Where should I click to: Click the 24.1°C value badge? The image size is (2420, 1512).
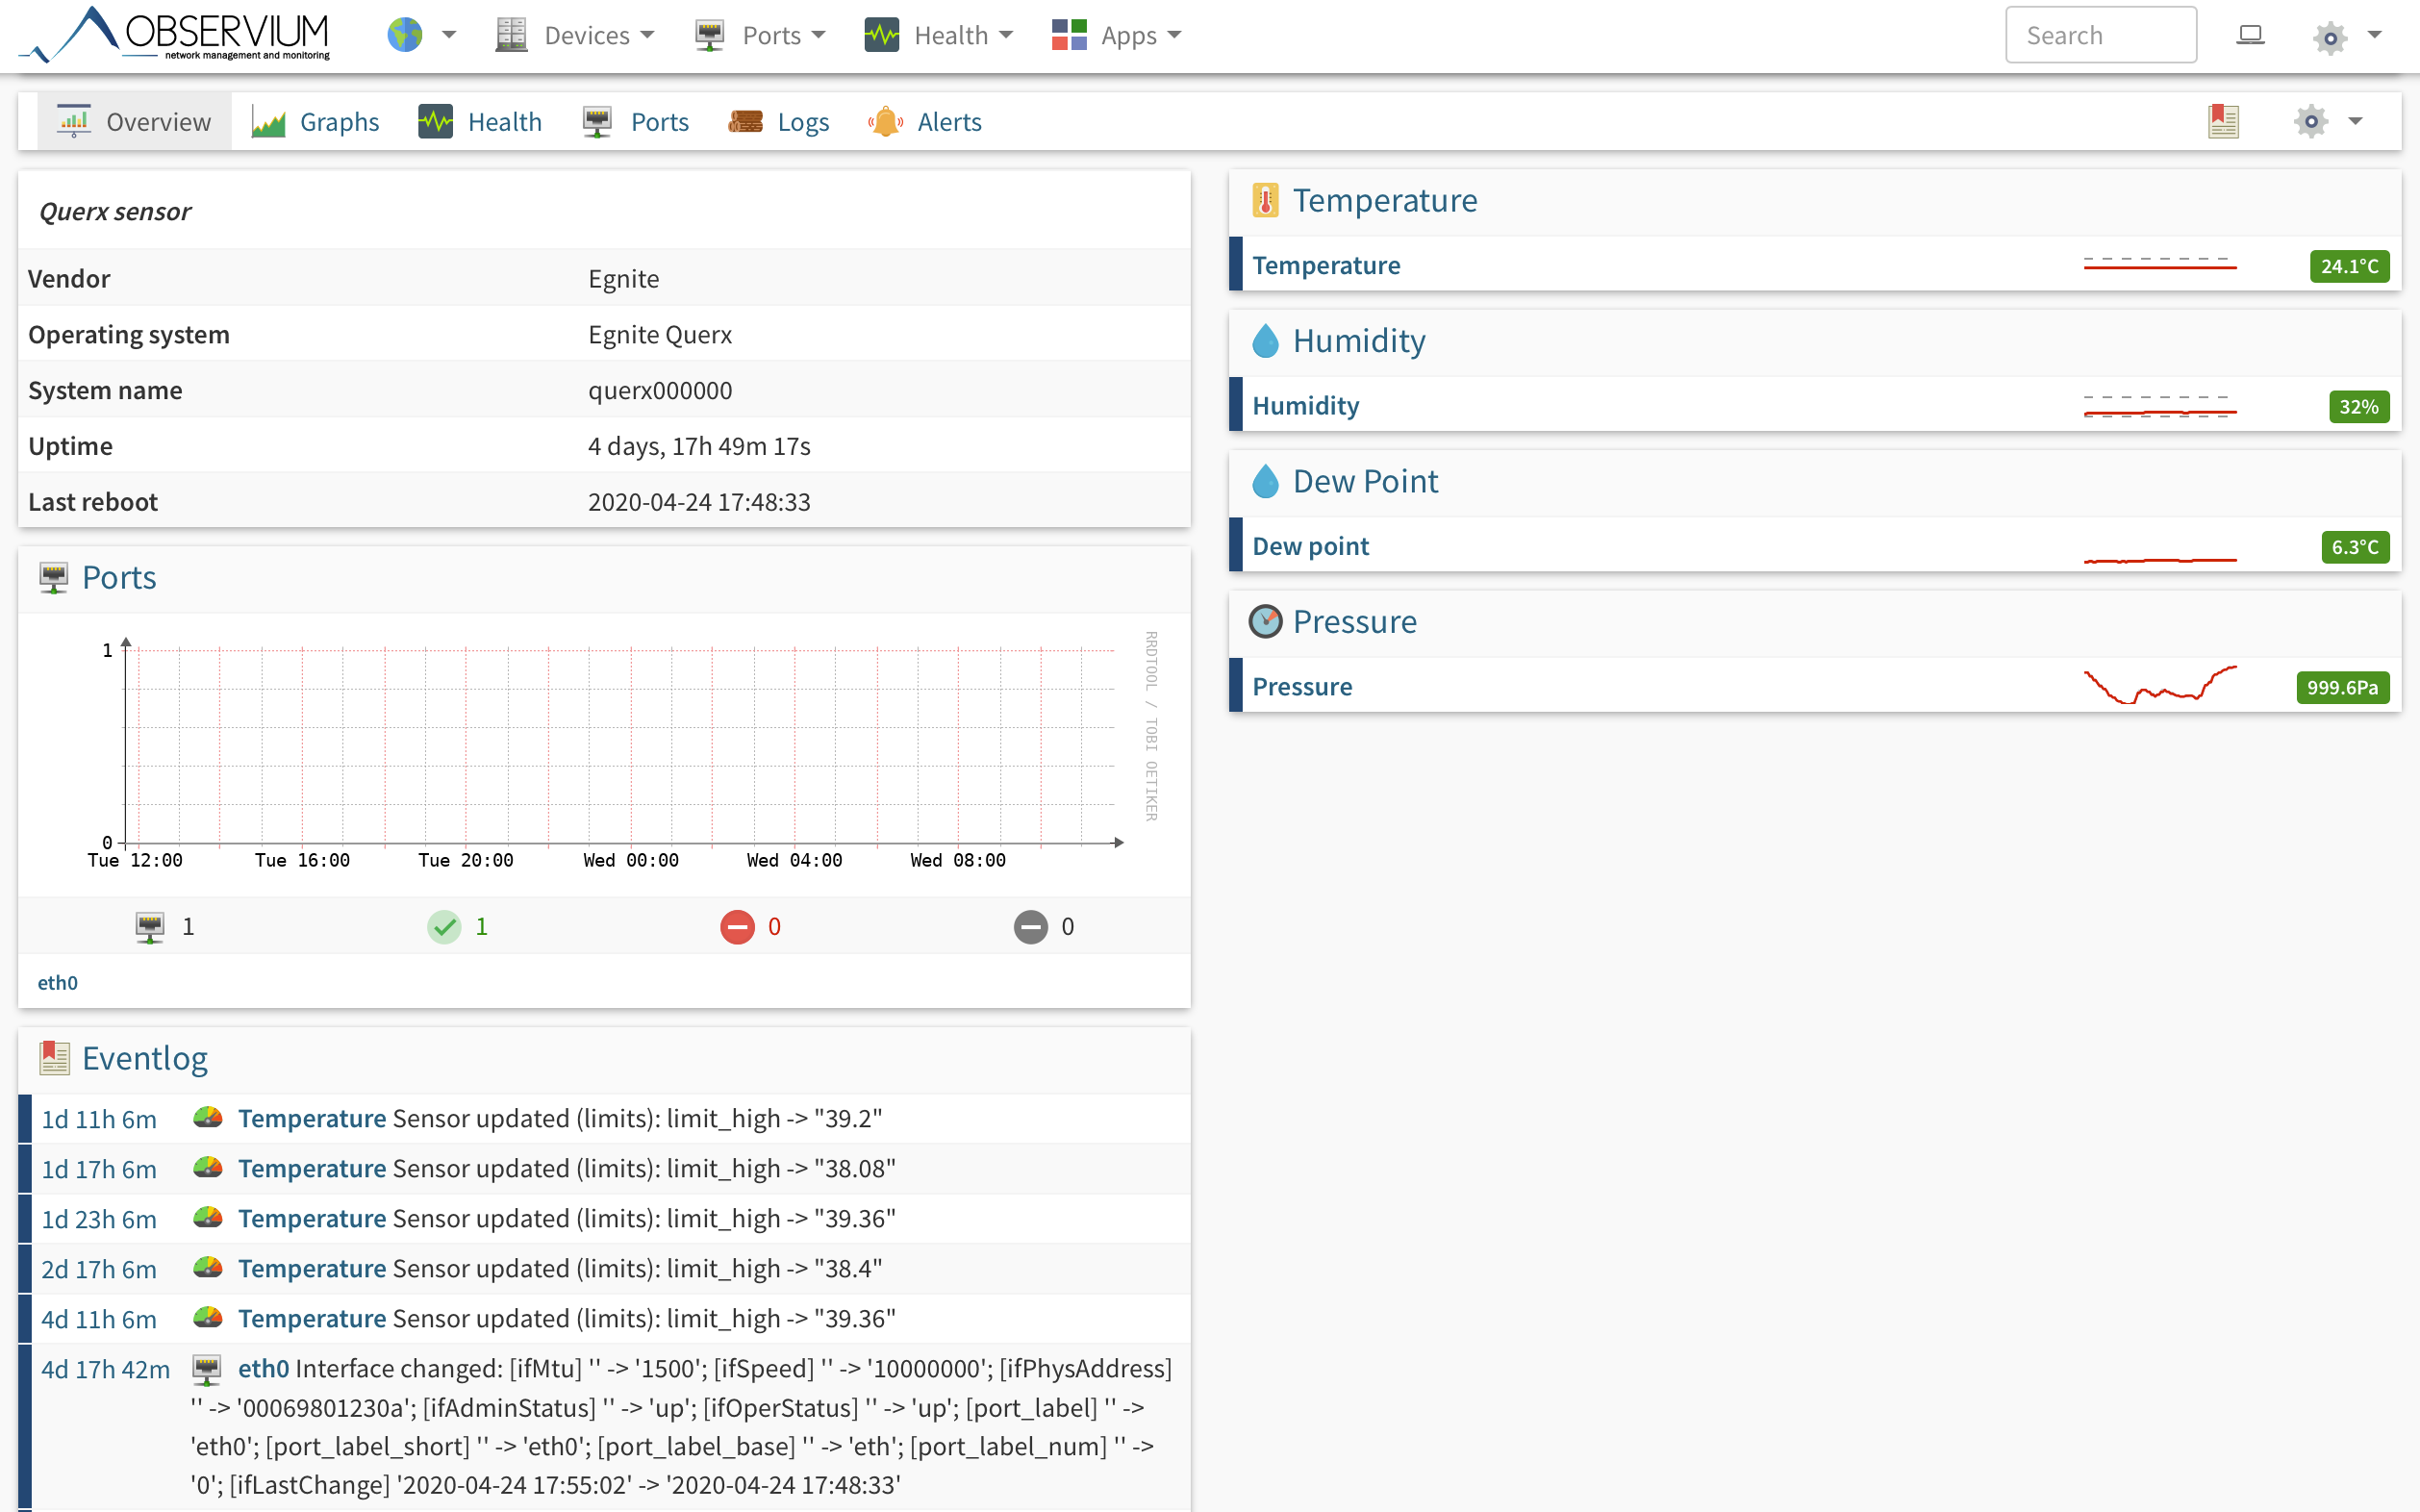click(x=2349, y=266)
